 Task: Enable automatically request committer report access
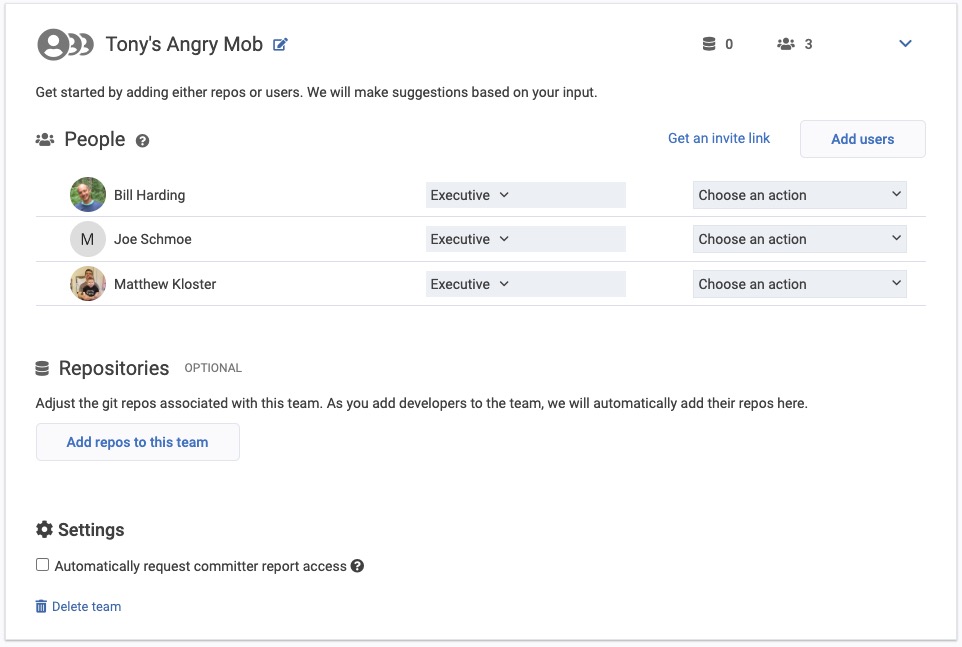[x=42, y=565]
